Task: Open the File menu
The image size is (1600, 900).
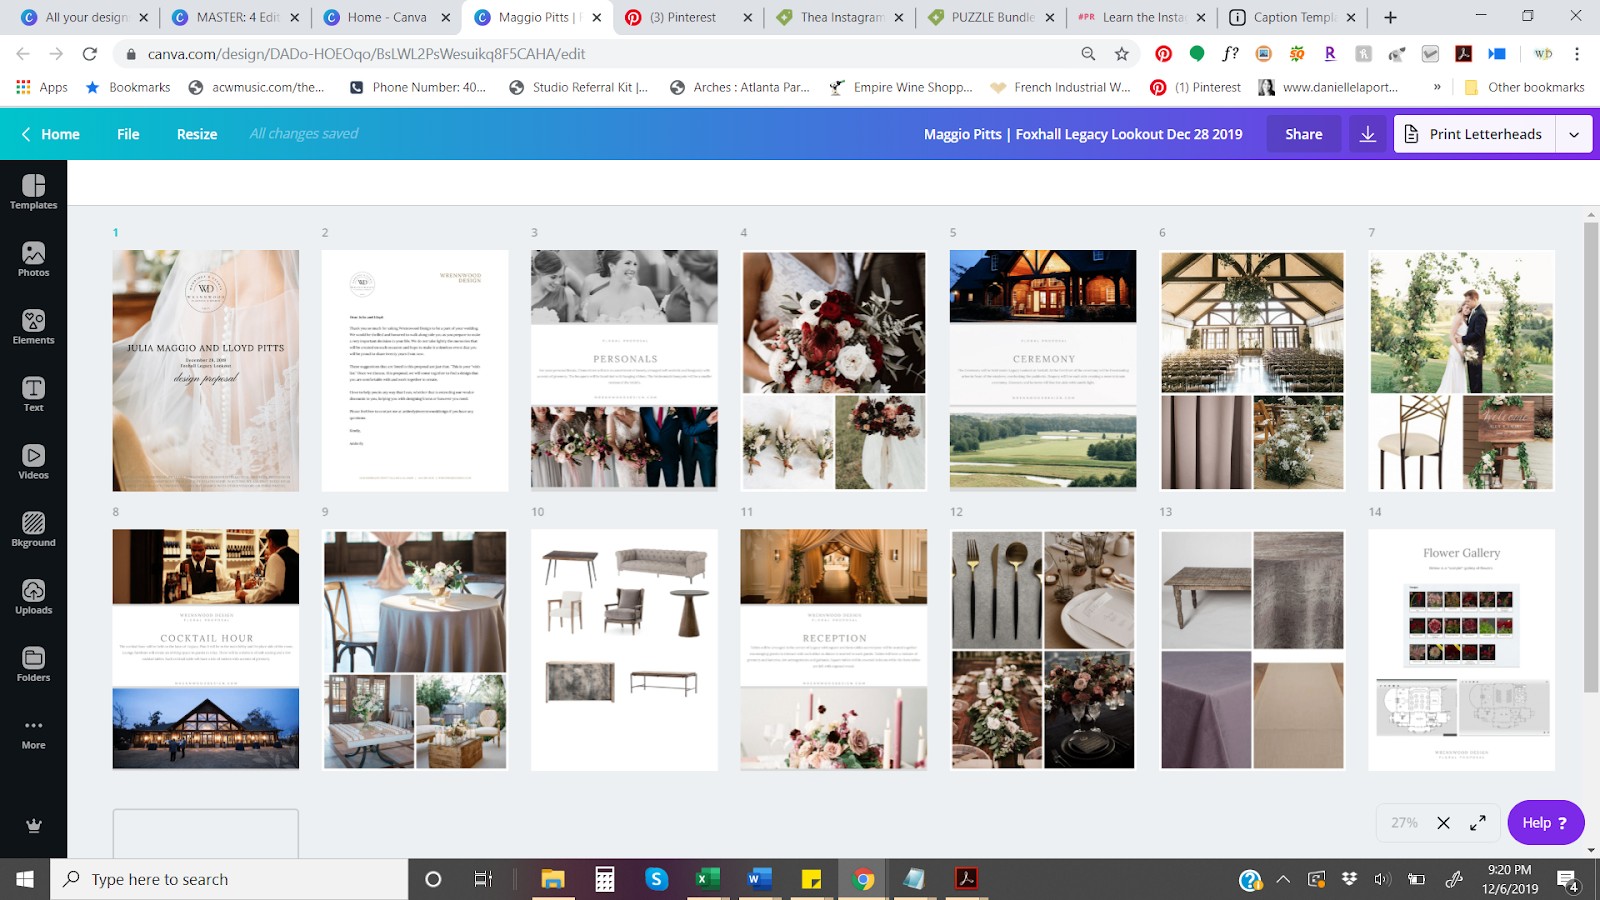Action: tap(128, 133)
